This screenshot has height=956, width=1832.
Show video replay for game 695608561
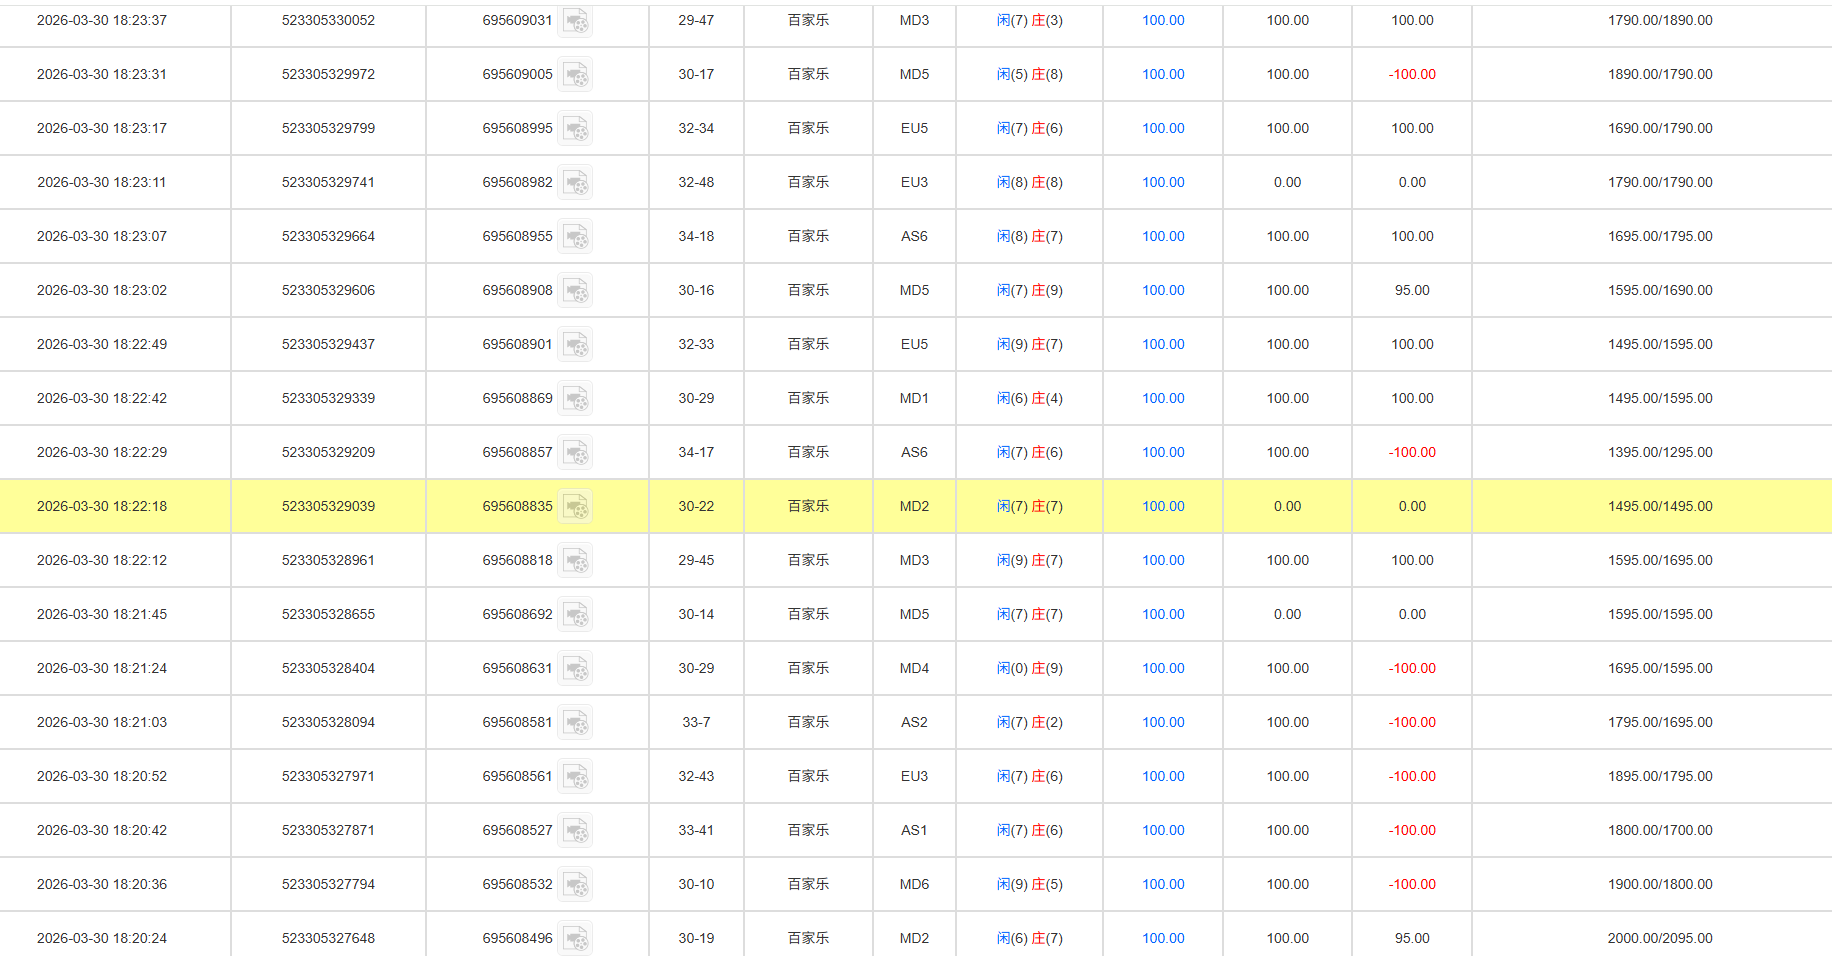[x=575, y=777]
